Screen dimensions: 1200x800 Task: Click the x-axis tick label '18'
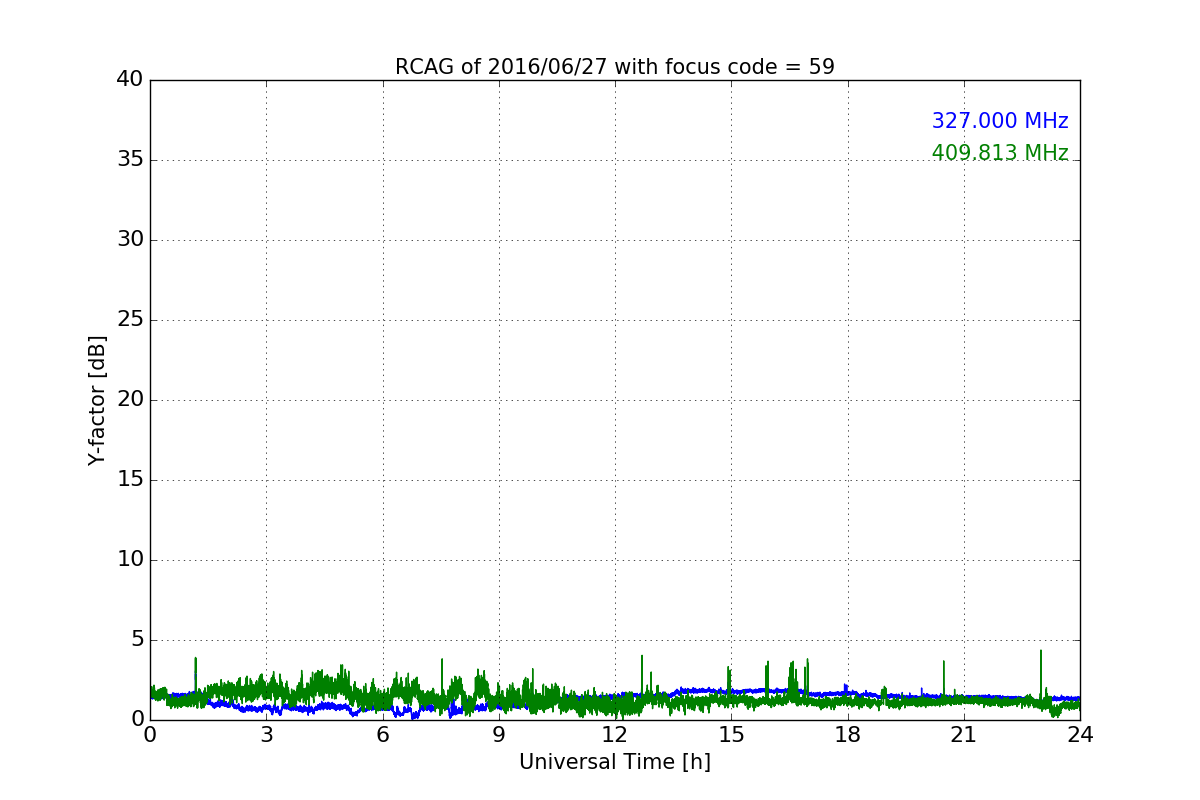click(x=848, y=735)
